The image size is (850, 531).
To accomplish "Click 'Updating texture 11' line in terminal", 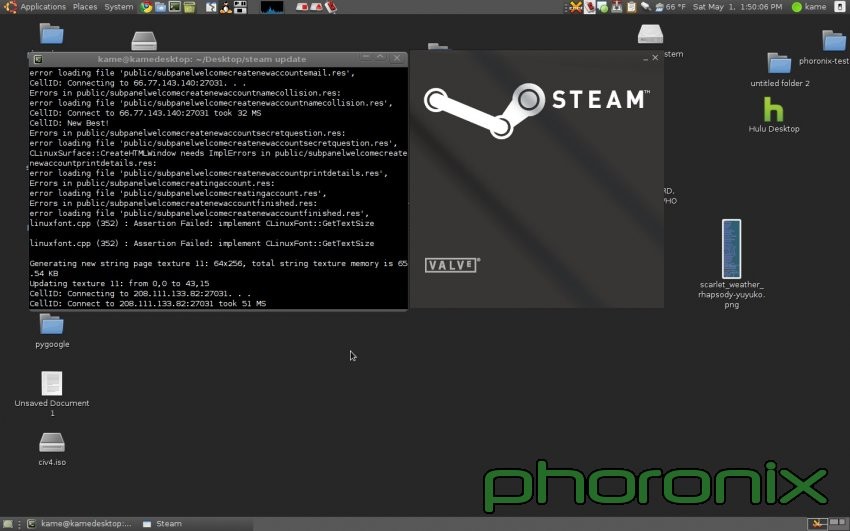I will (119, 283).
